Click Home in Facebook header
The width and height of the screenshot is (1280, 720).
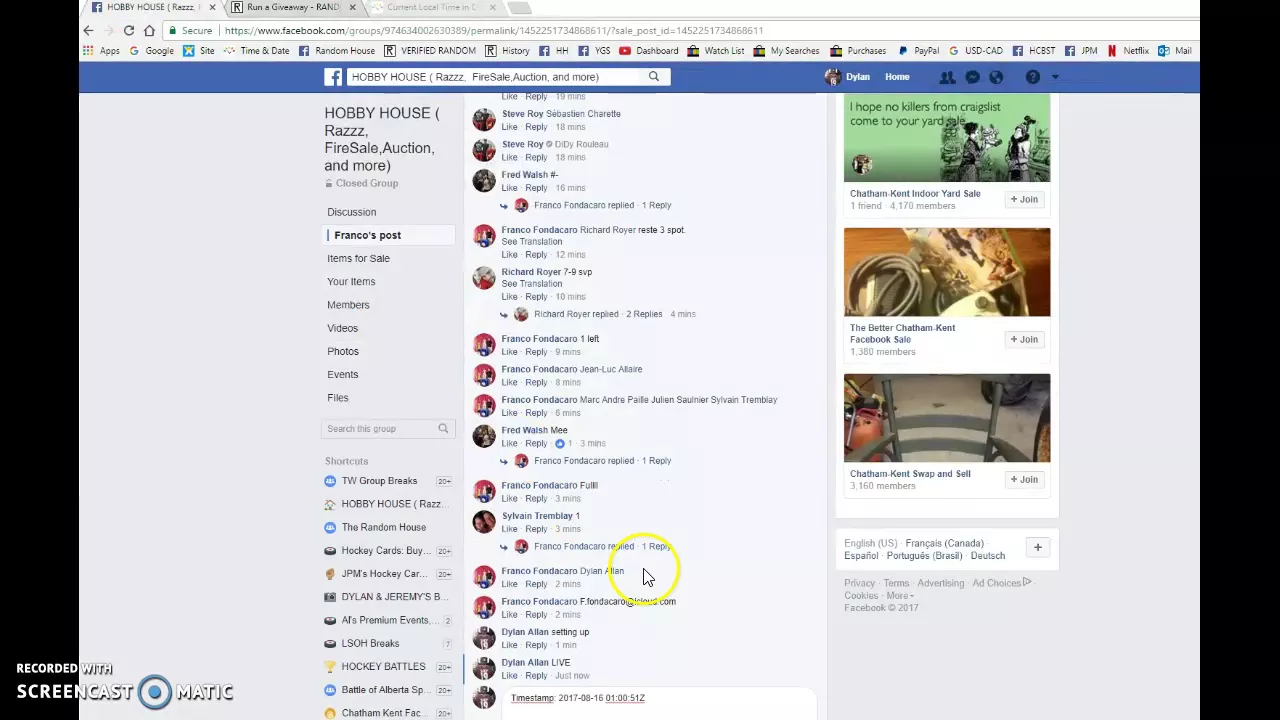click(x=897, y=77)
